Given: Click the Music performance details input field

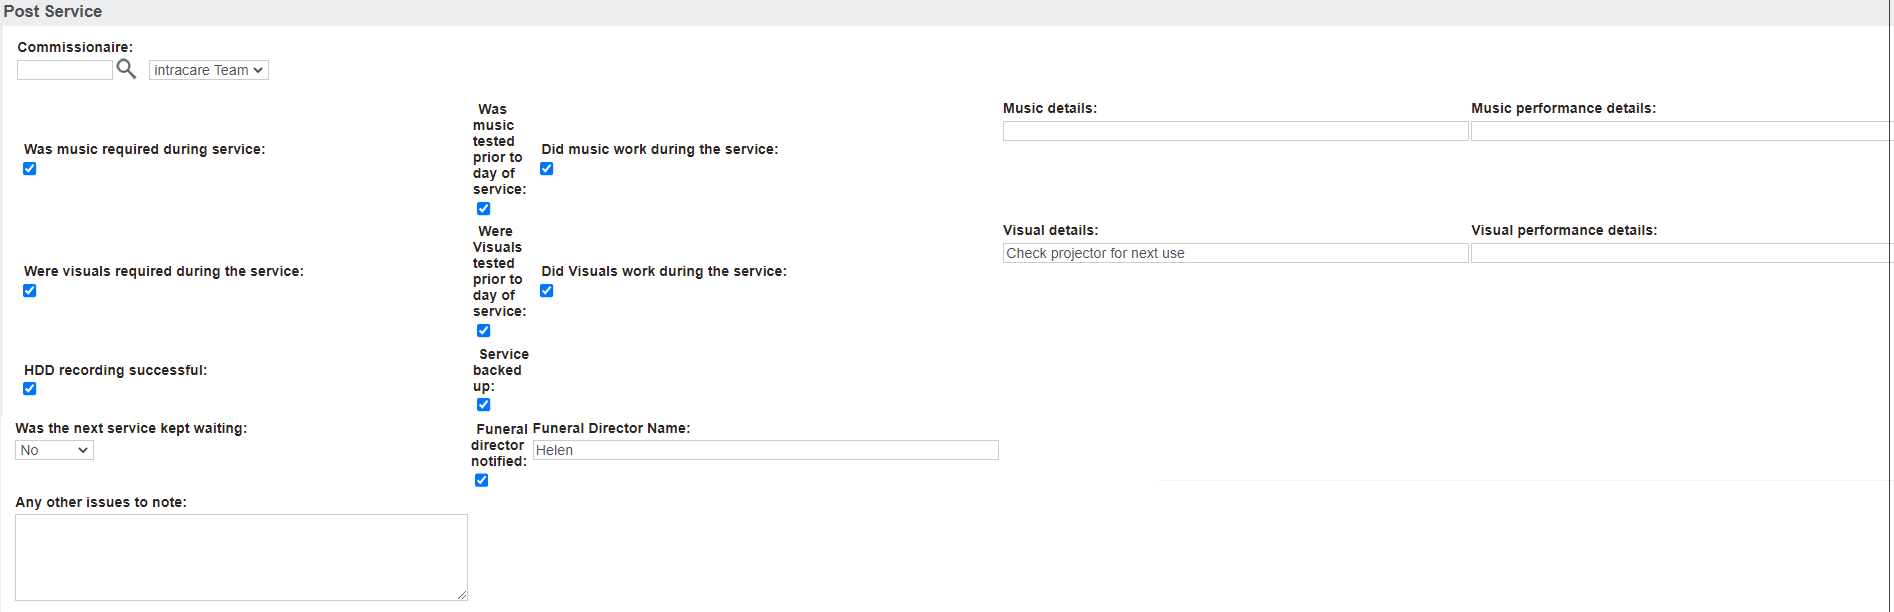Looking at the screenshot, I should [1682, 131].
